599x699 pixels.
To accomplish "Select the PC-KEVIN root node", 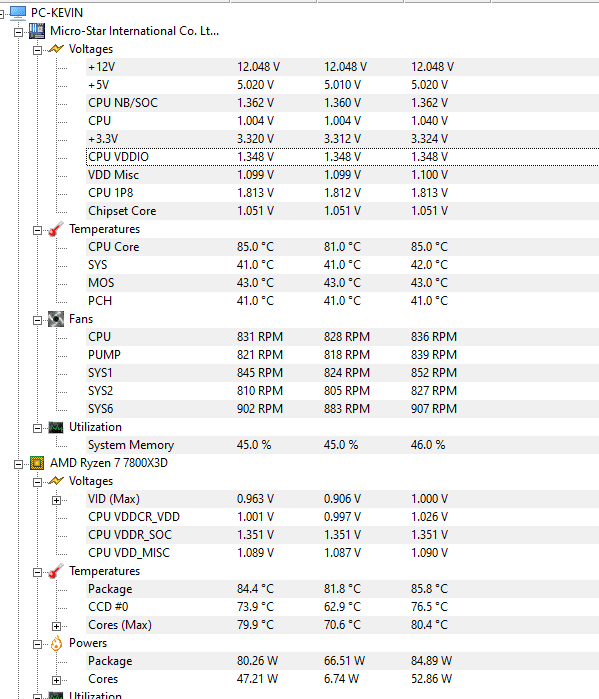I will (57, 13).
